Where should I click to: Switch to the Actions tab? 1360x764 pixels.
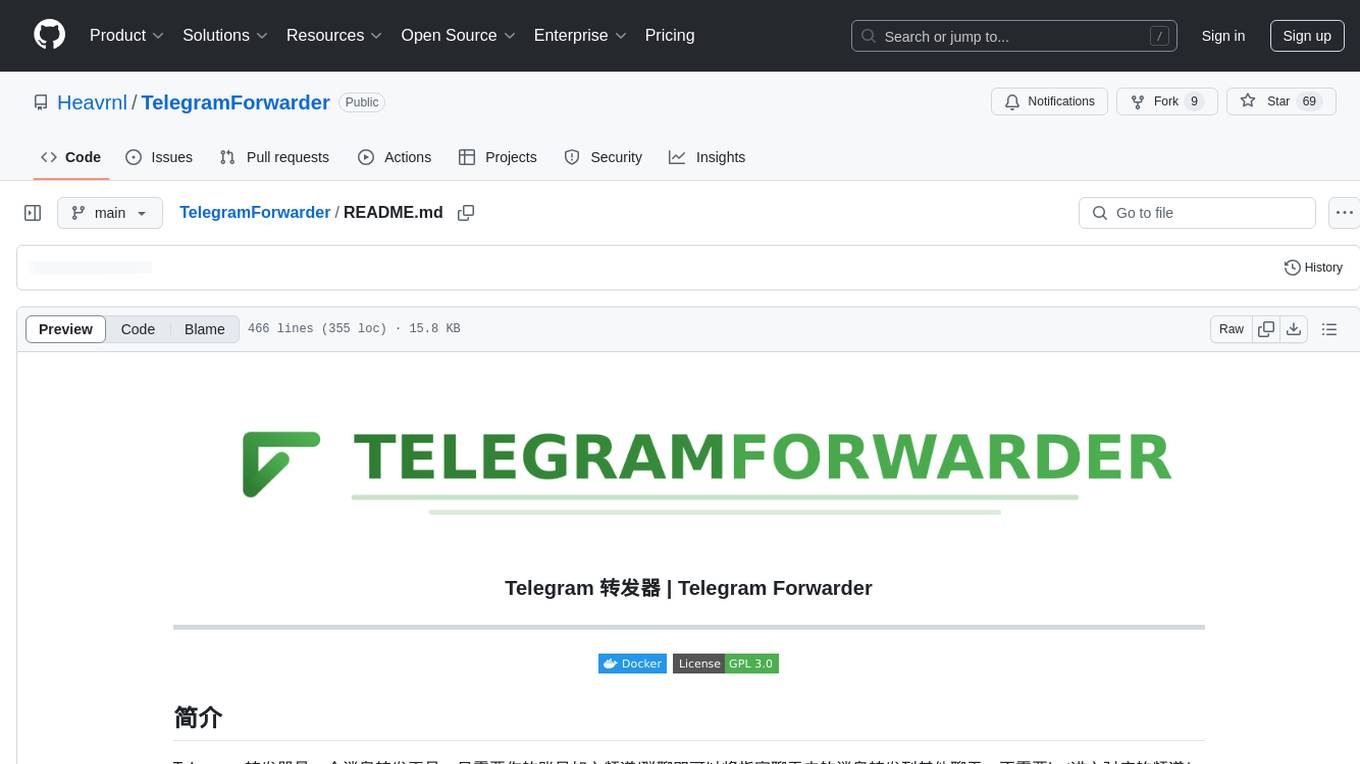[394, 157]
